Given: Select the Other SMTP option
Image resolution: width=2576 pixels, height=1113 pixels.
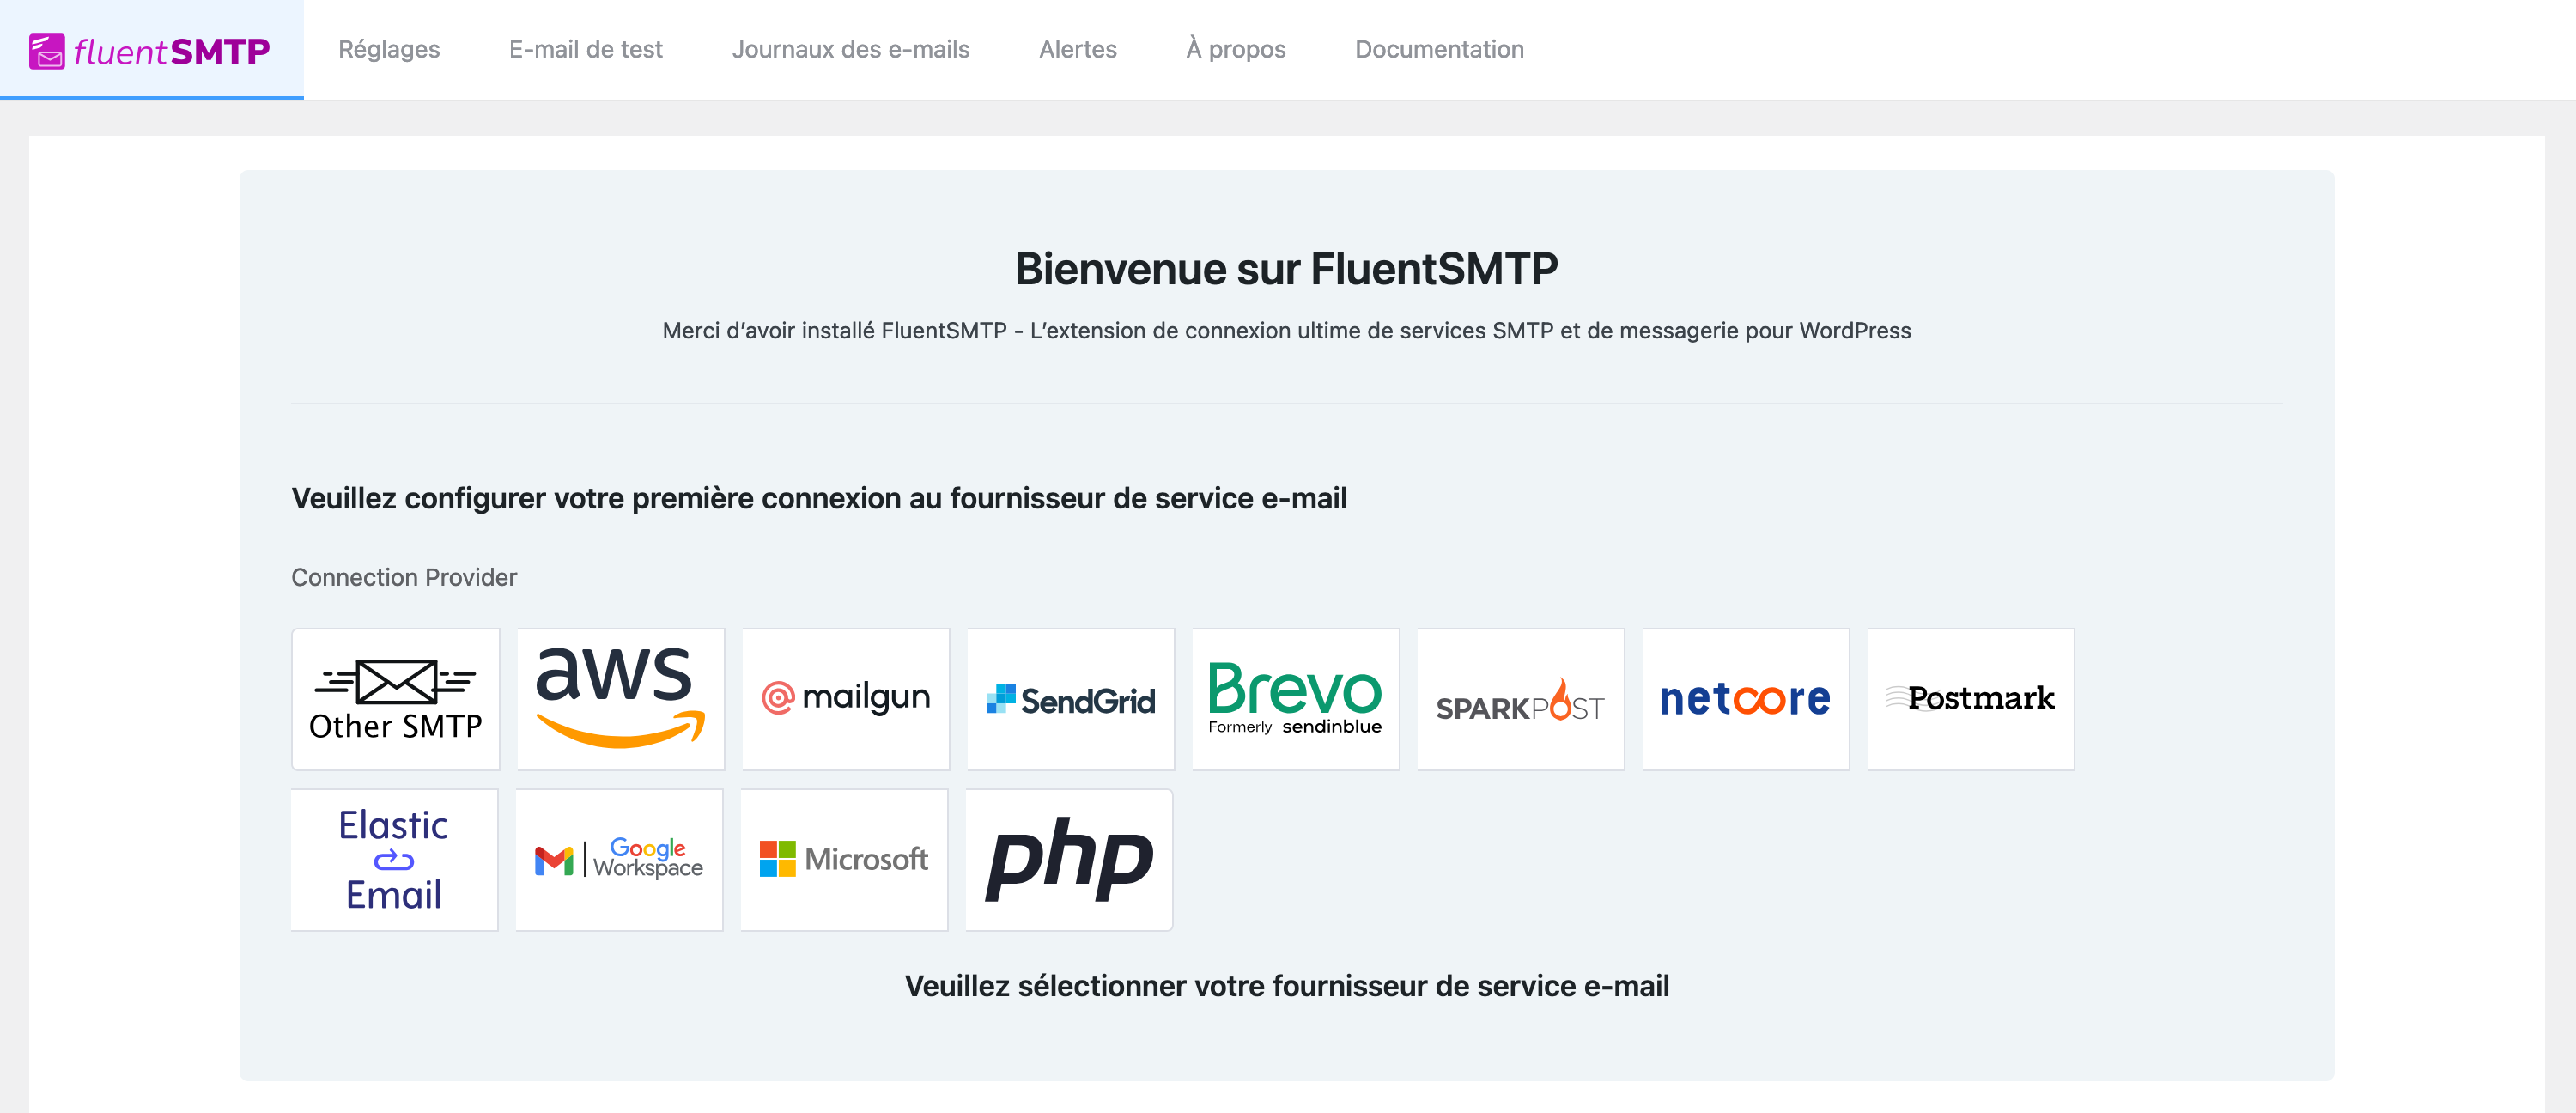Looking at the screenshot, I should tap(395, 698).
